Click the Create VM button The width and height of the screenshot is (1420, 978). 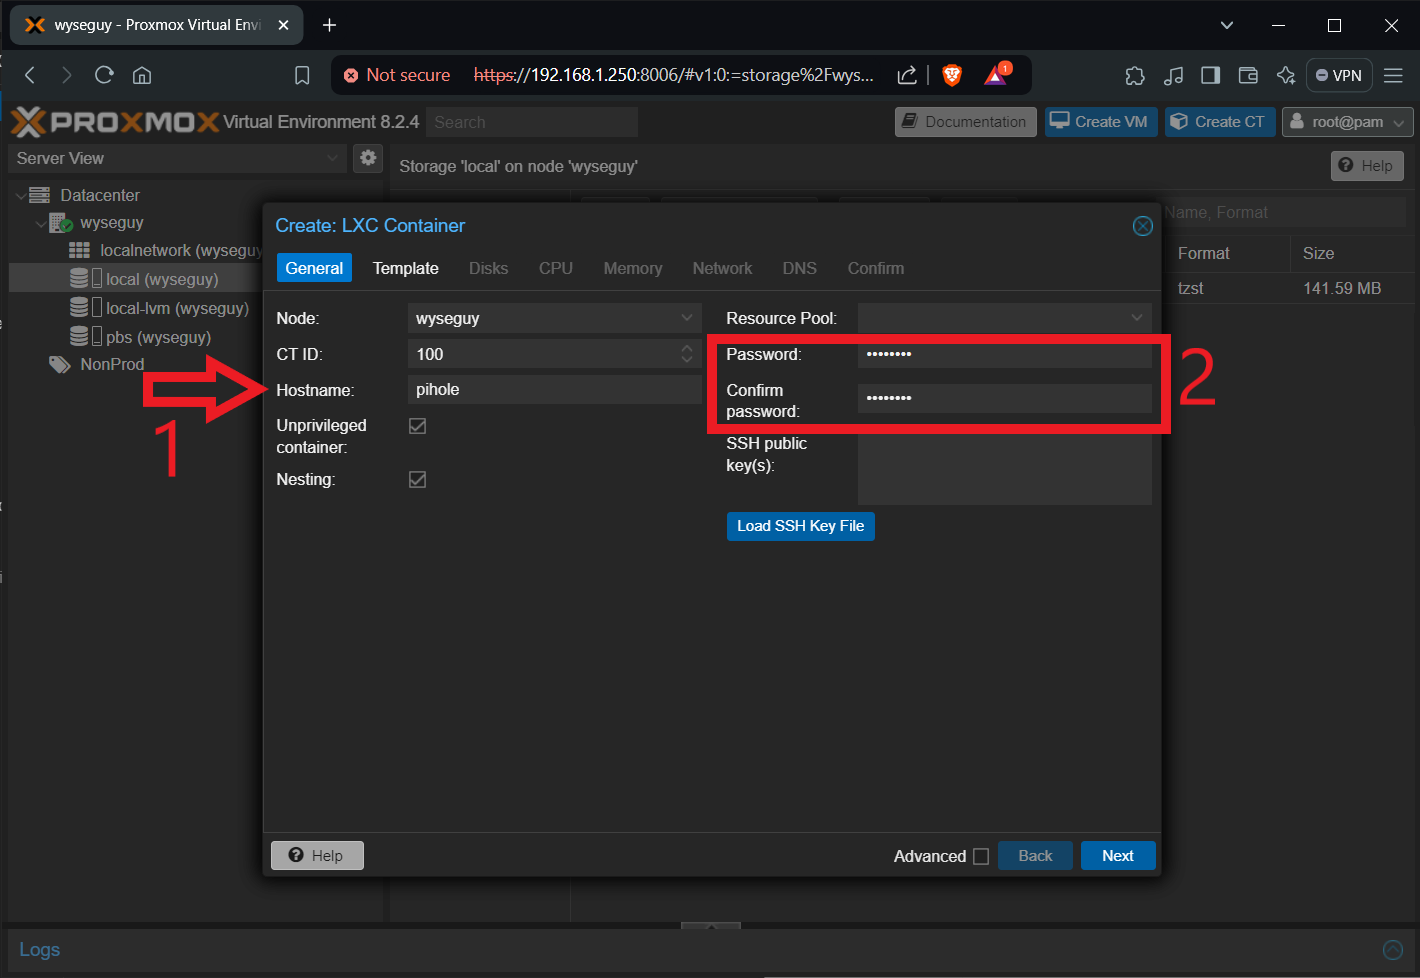[x=1101, y=122]
